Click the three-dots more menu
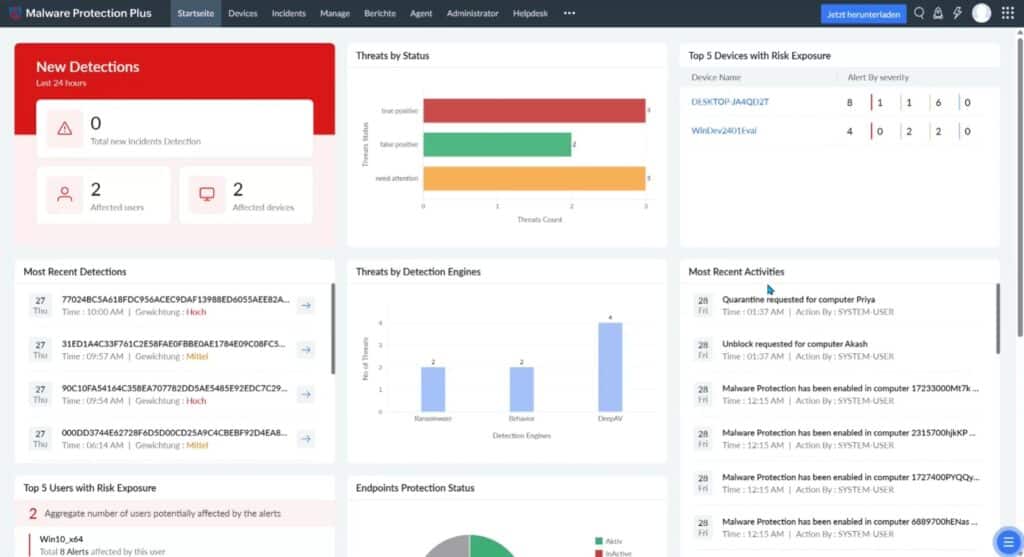 [569, 13]
